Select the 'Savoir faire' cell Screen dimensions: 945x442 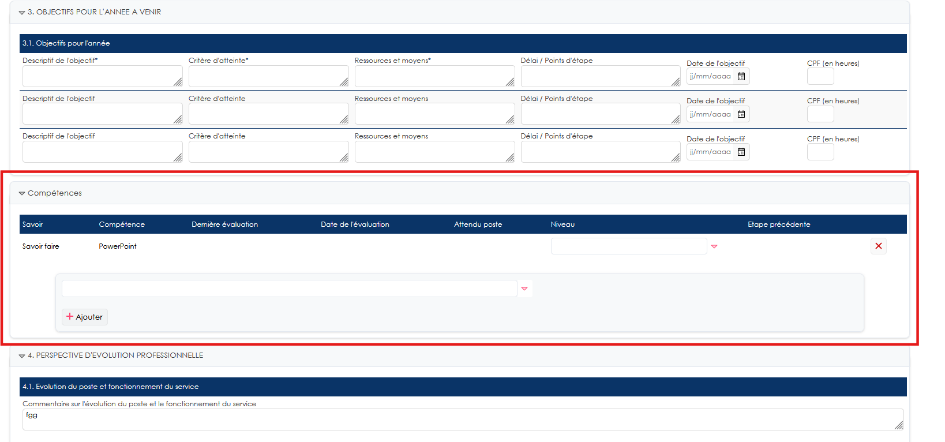[x=41, y=246]
